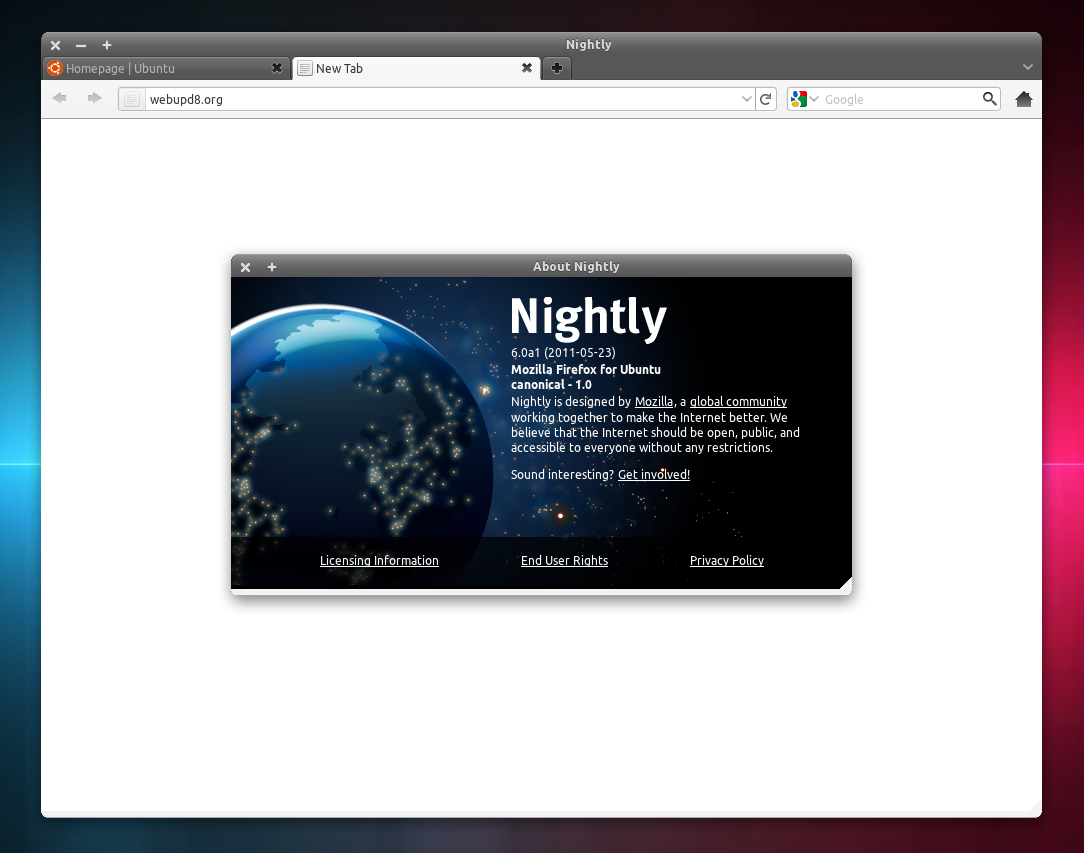Close the Homepage | Ubuntu tab
This screenshot has width=1084, height=853.
pos(277,68)
